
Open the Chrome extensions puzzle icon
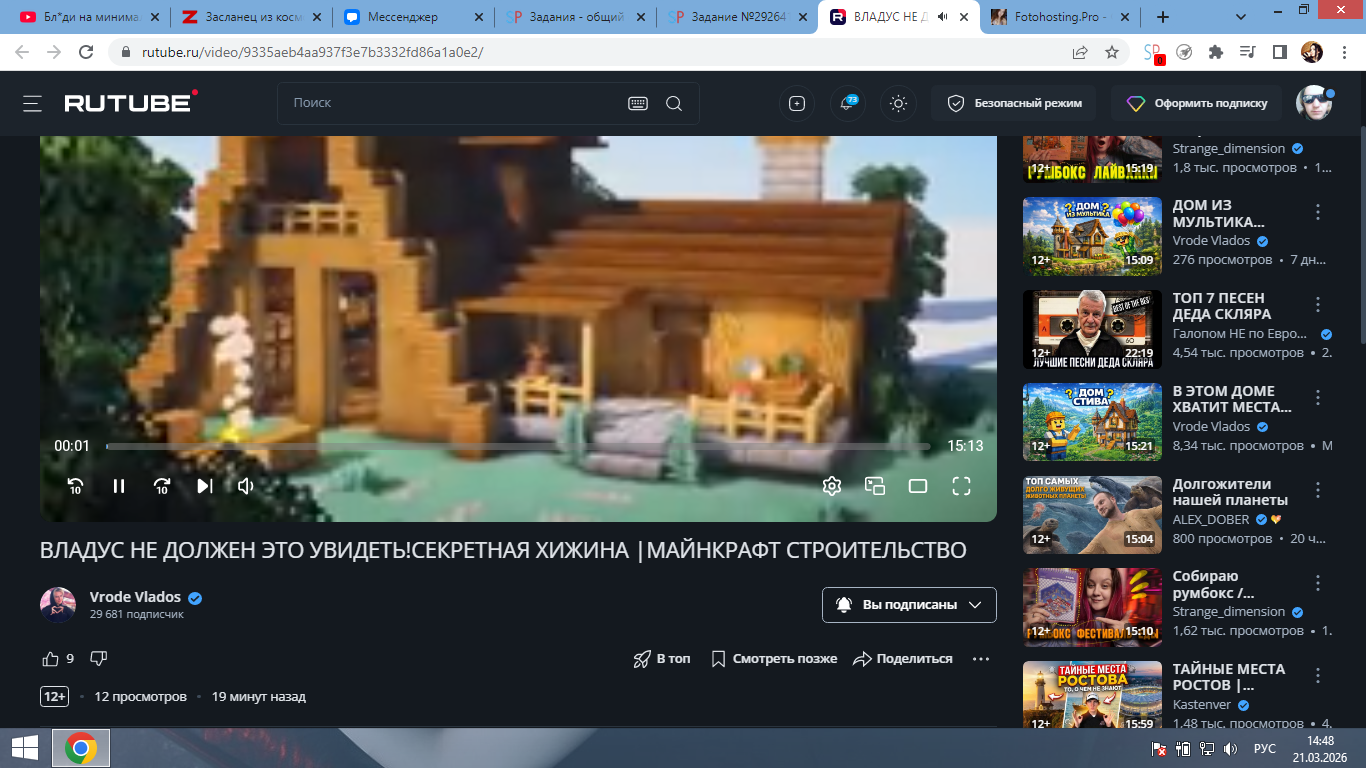point(1216,52)
